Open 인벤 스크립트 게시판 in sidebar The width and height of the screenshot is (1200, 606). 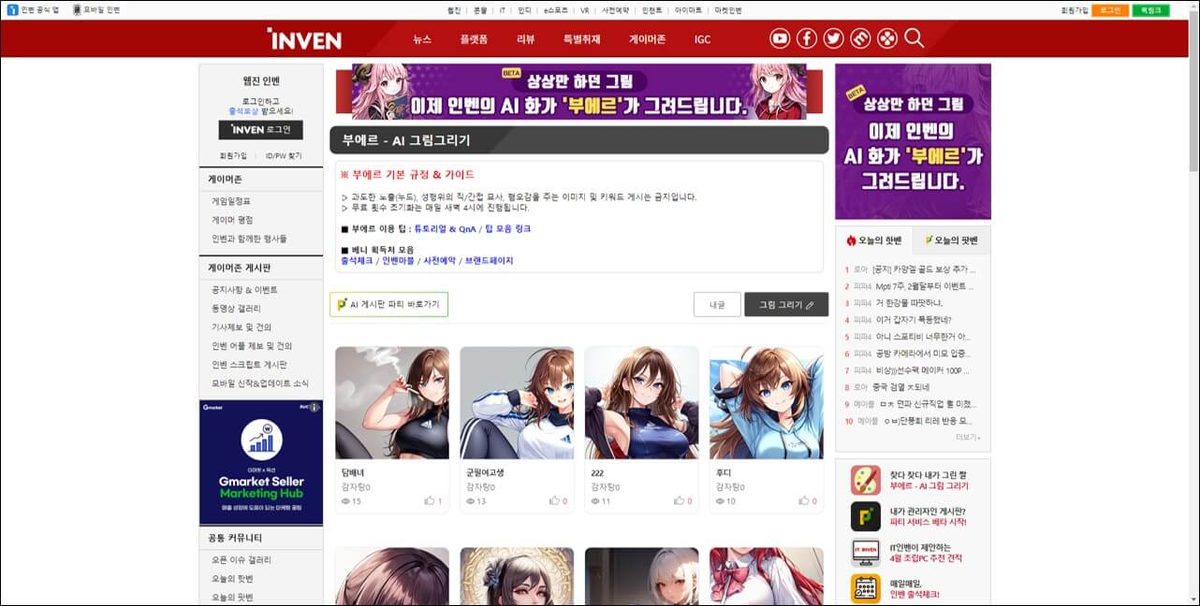pos(249,364)
